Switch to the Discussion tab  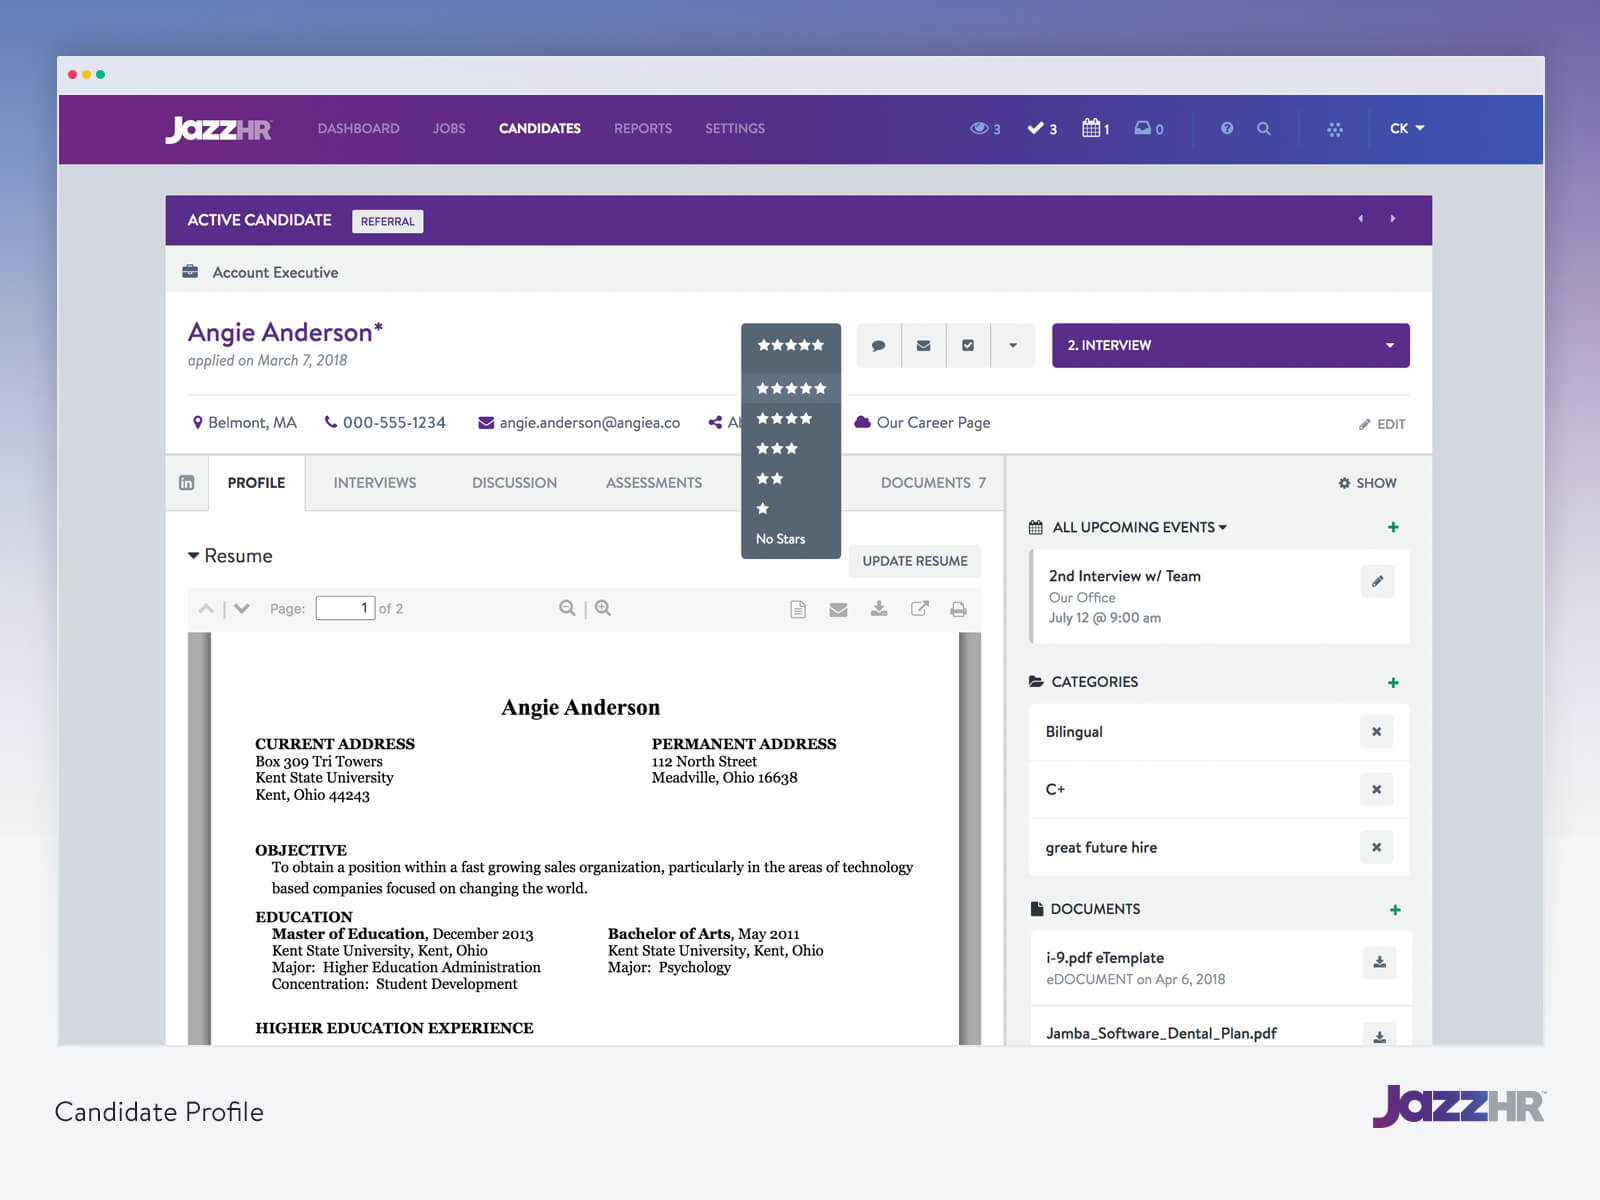(515, 483)
